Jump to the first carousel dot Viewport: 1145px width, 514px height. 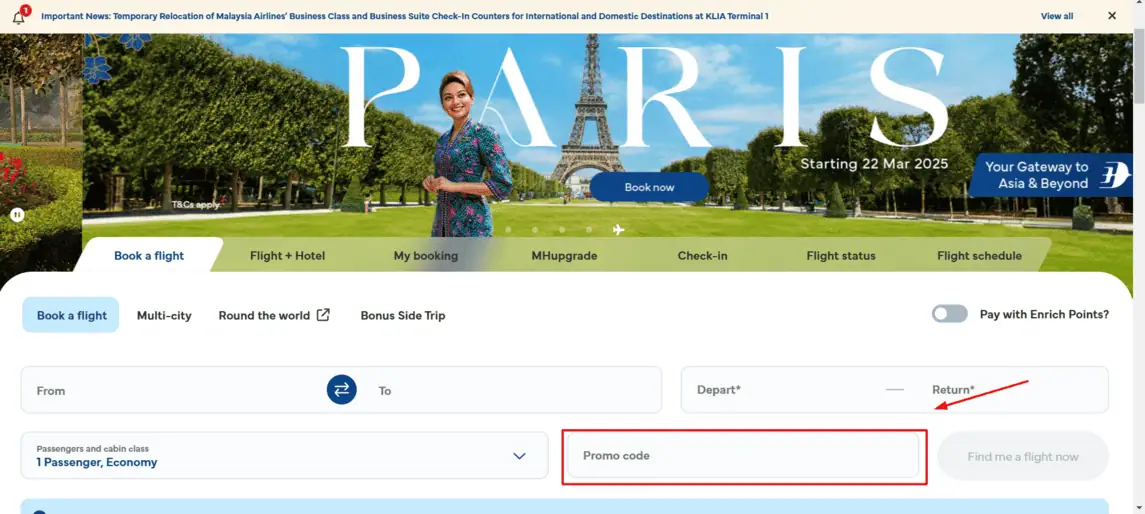(508, 230)
